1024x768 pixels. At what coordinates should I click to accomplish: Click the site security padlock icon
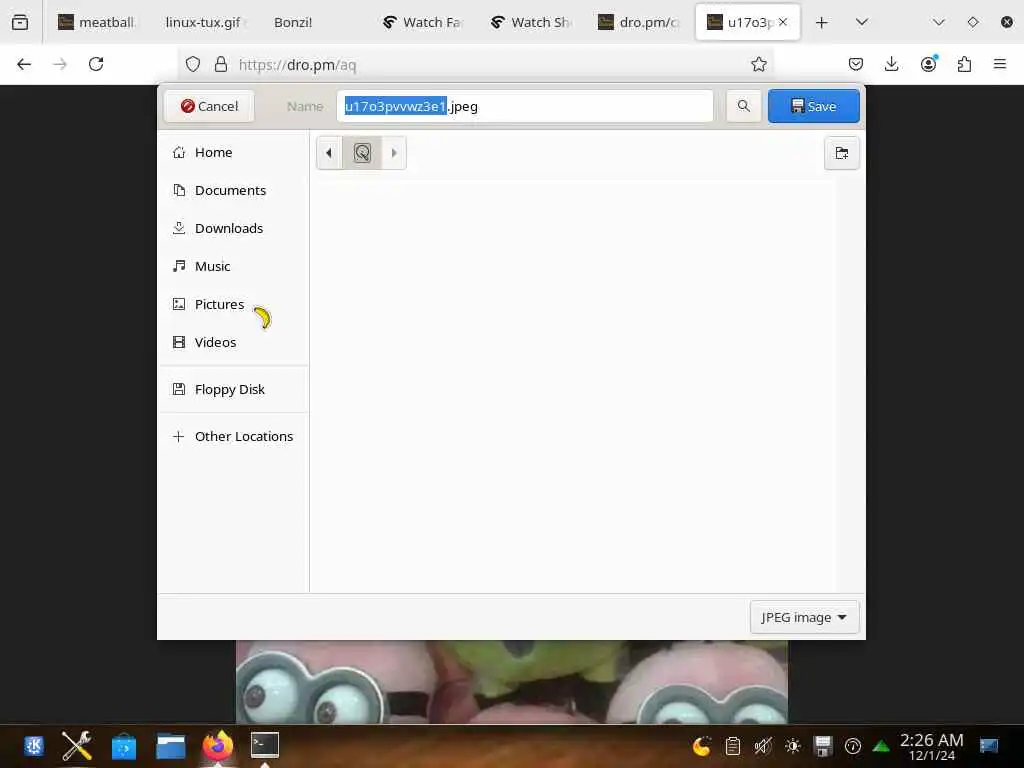click(x=221, y=64)
